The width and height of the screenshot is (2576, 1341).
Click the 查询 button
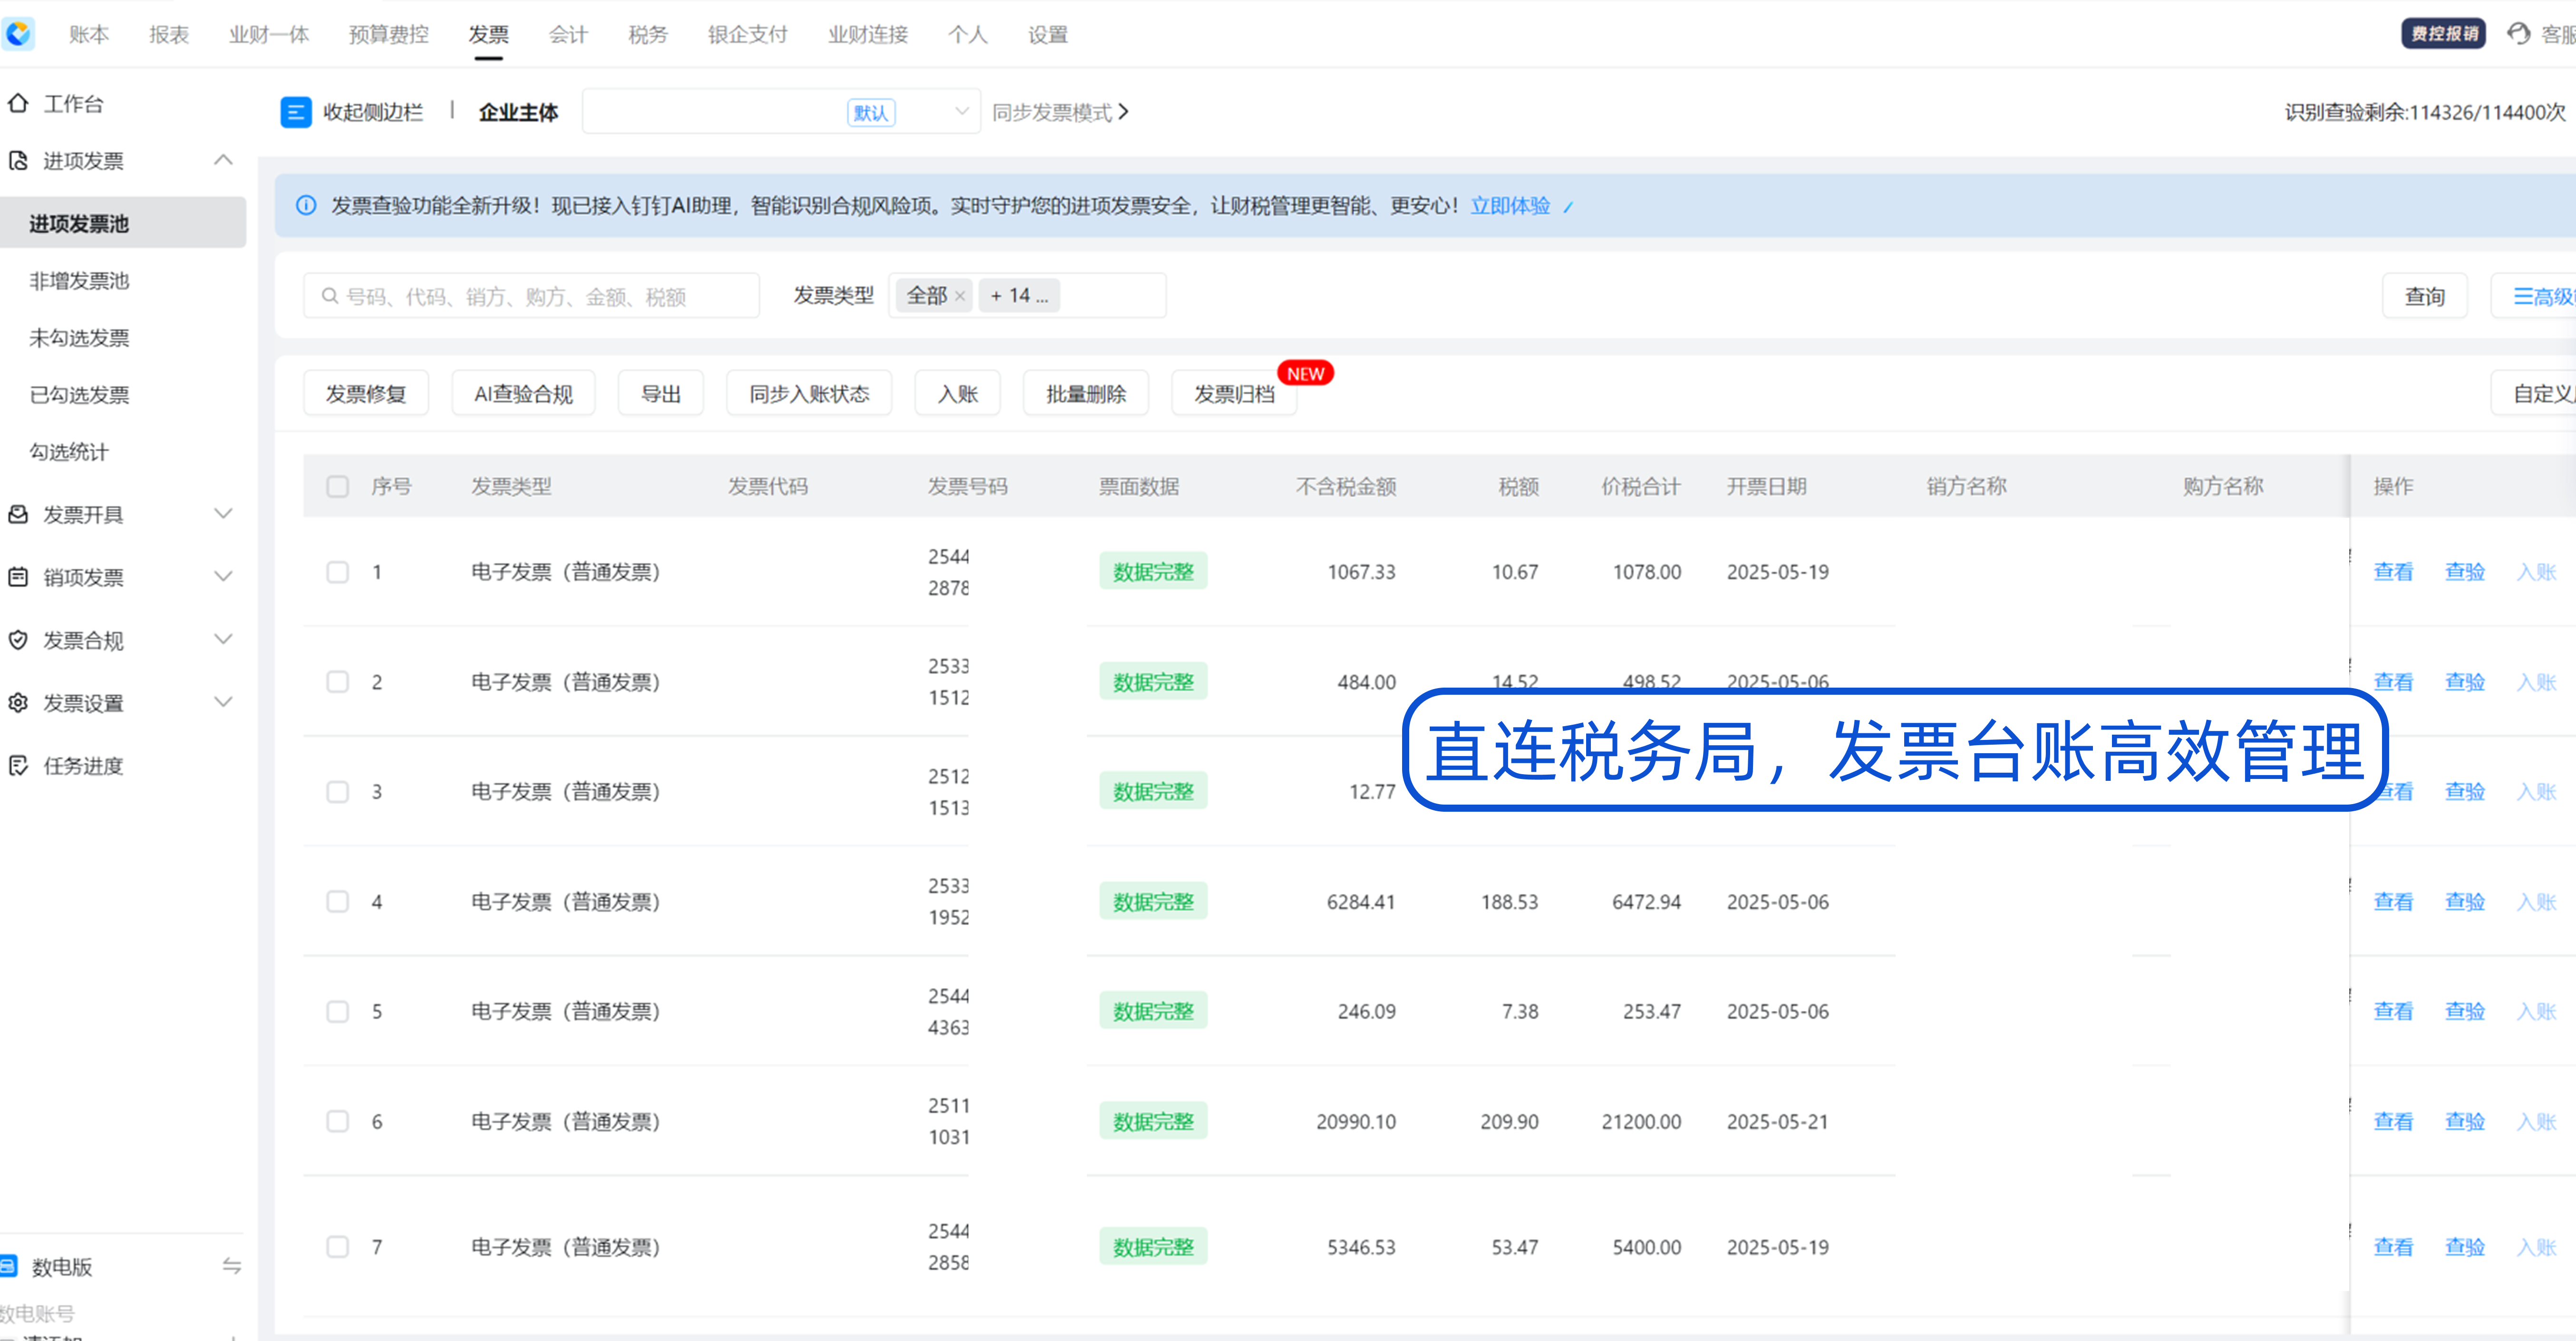point(2425,296)
